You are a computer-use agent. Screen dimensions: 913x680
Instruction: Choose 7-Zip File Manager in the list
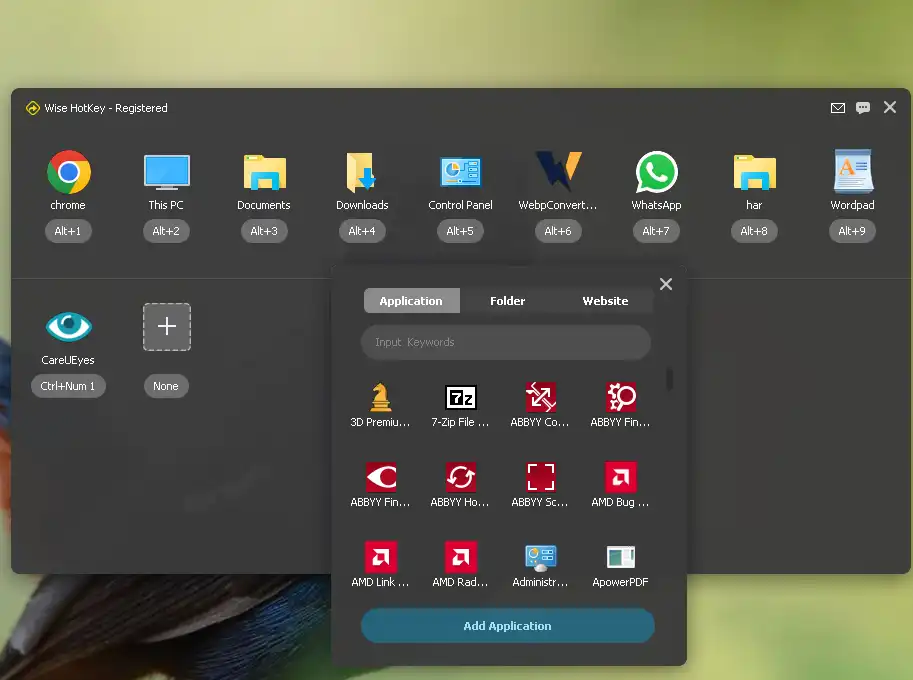coord(459,398)
